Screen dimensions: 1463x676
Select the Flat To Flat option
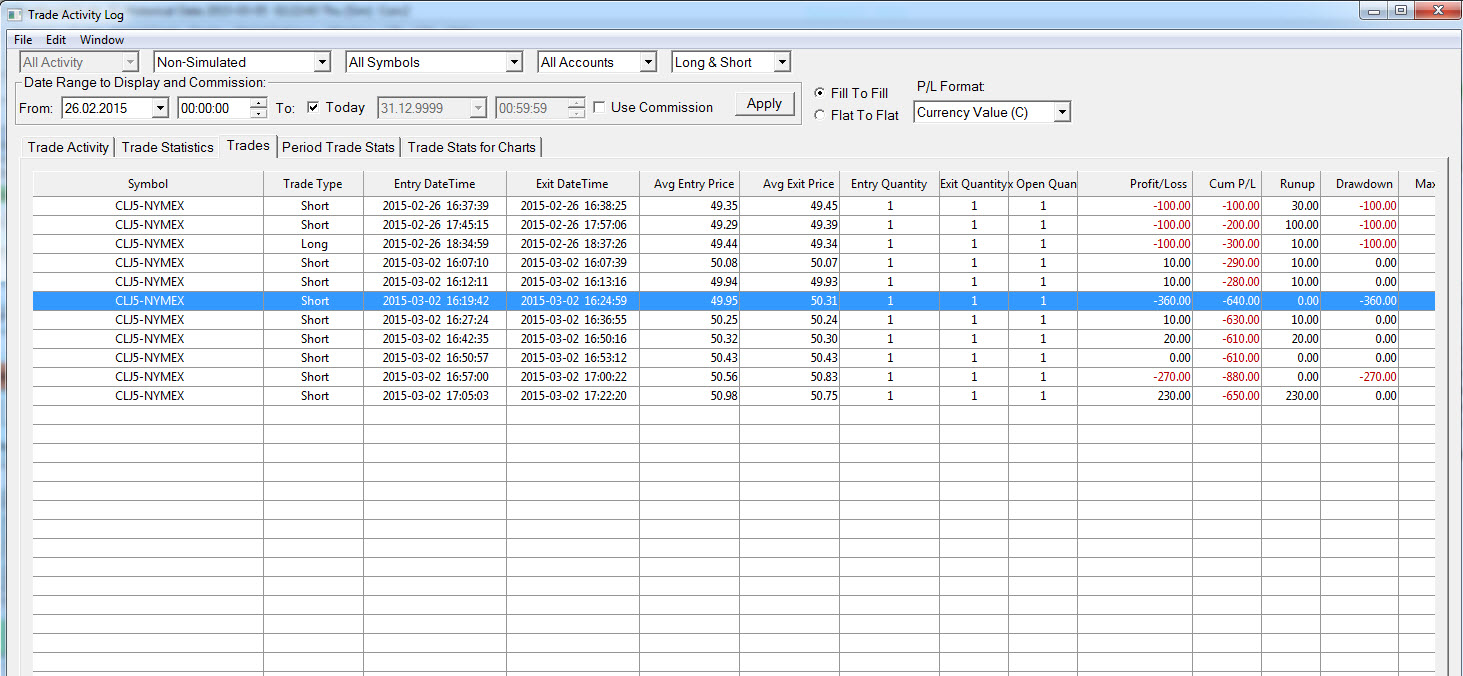820,115
